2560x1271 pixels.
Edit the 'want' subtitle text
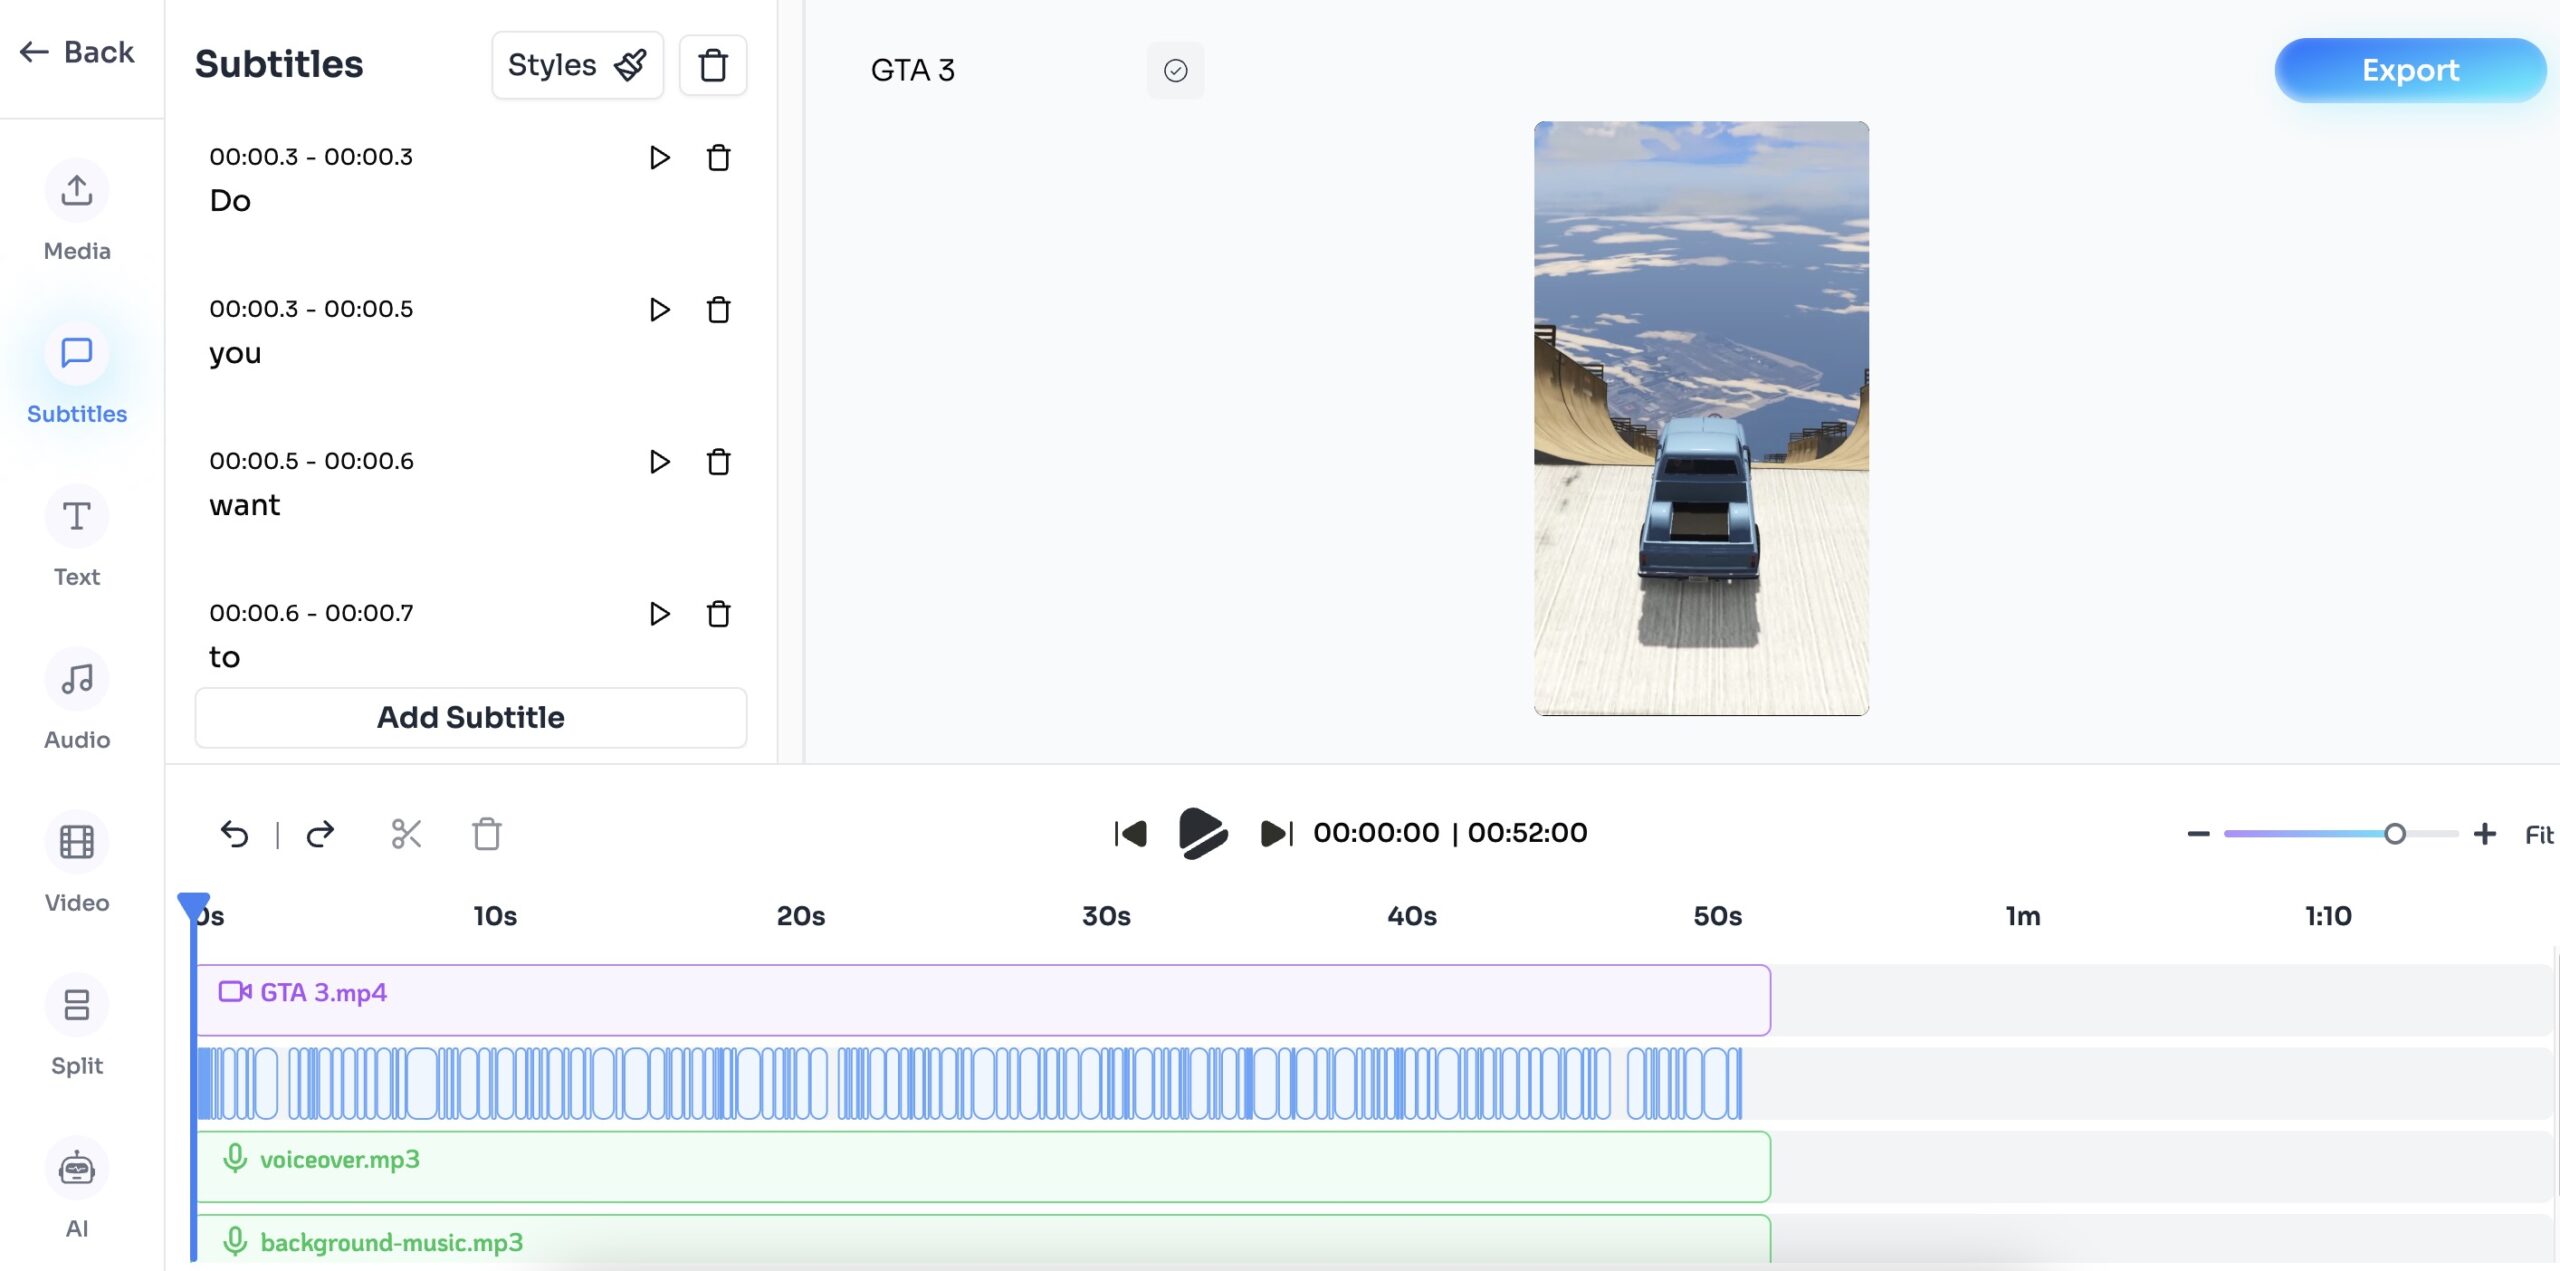245,505
